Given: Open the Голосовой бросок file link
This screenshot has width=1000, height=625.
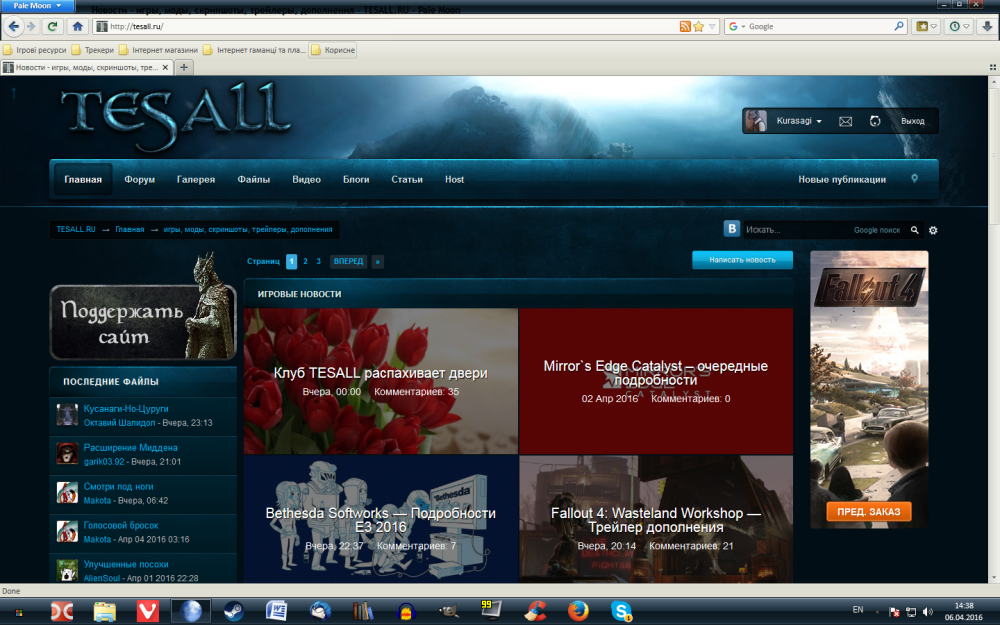Looking at the screenshot, I should [121, 526].
